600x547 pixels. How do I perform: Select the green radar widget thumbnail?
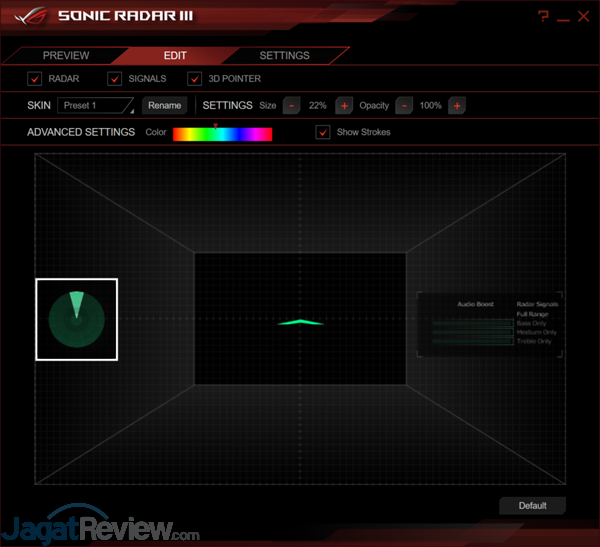(77, 319)
